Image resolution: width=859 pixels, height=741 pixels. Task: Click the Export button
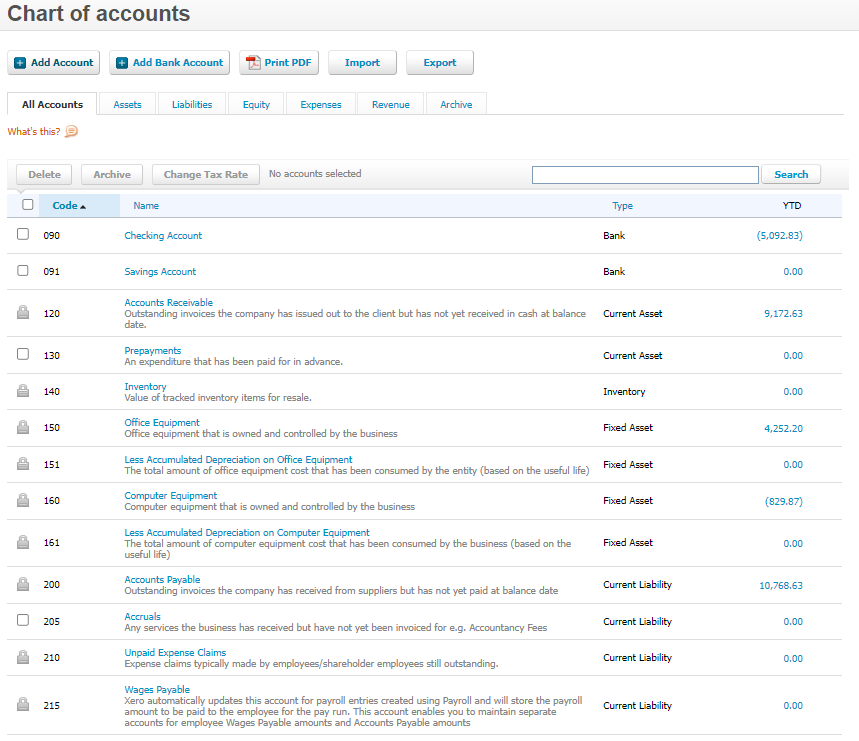click(439, 61)
